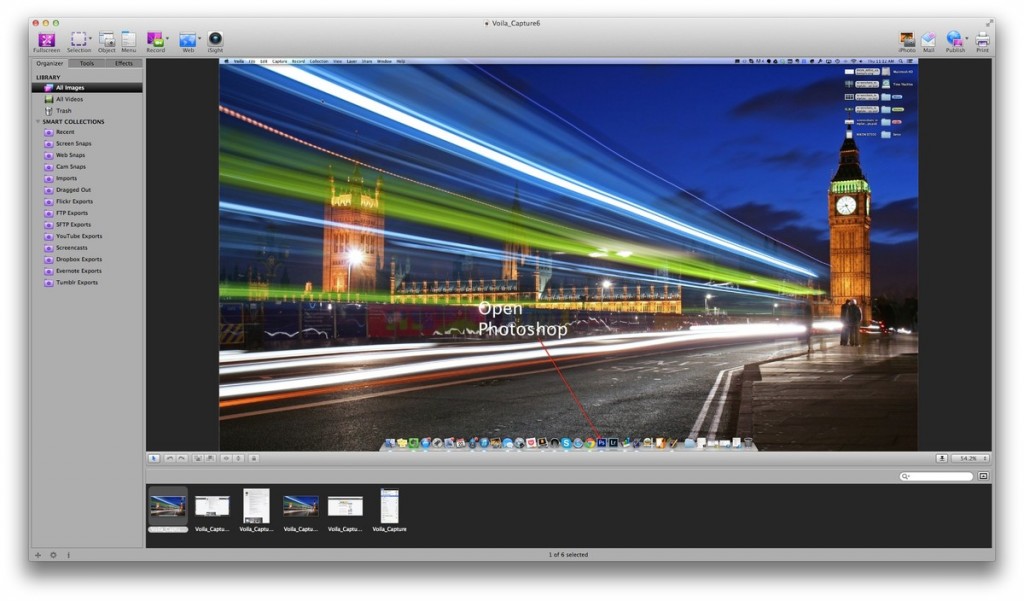Viewport: 1024px width, 601px height.
Task: Switch to the Tools tab
Action: 87,63
